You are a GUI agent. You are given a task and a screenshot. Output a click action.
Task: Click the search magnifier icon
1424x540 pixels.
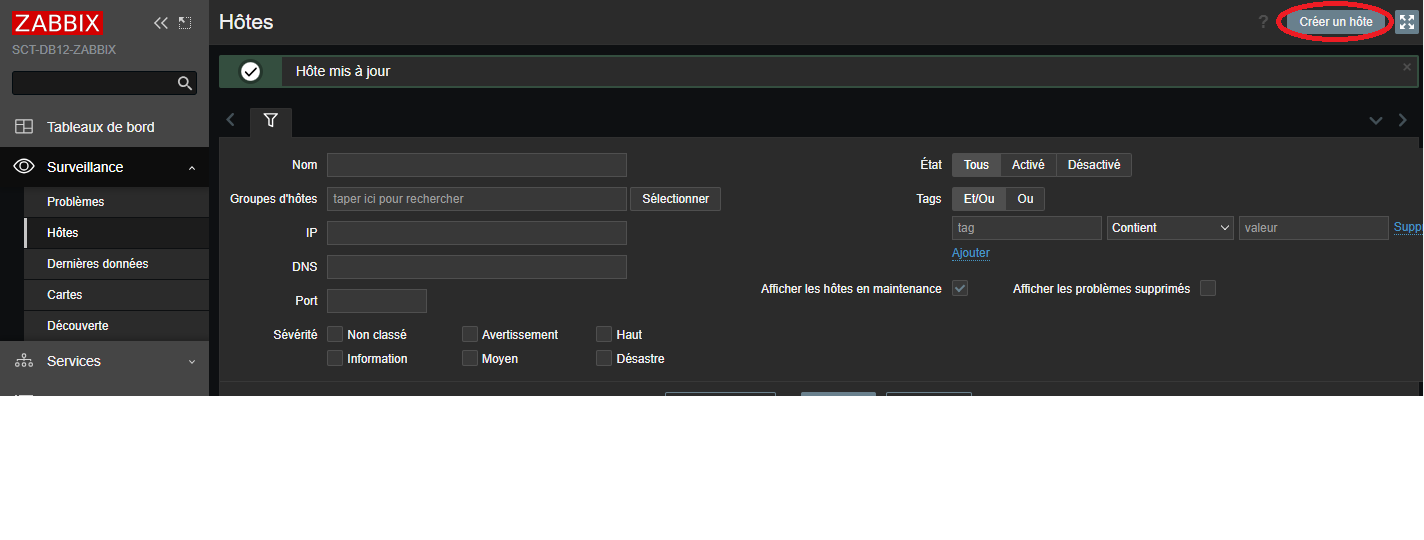184,83
